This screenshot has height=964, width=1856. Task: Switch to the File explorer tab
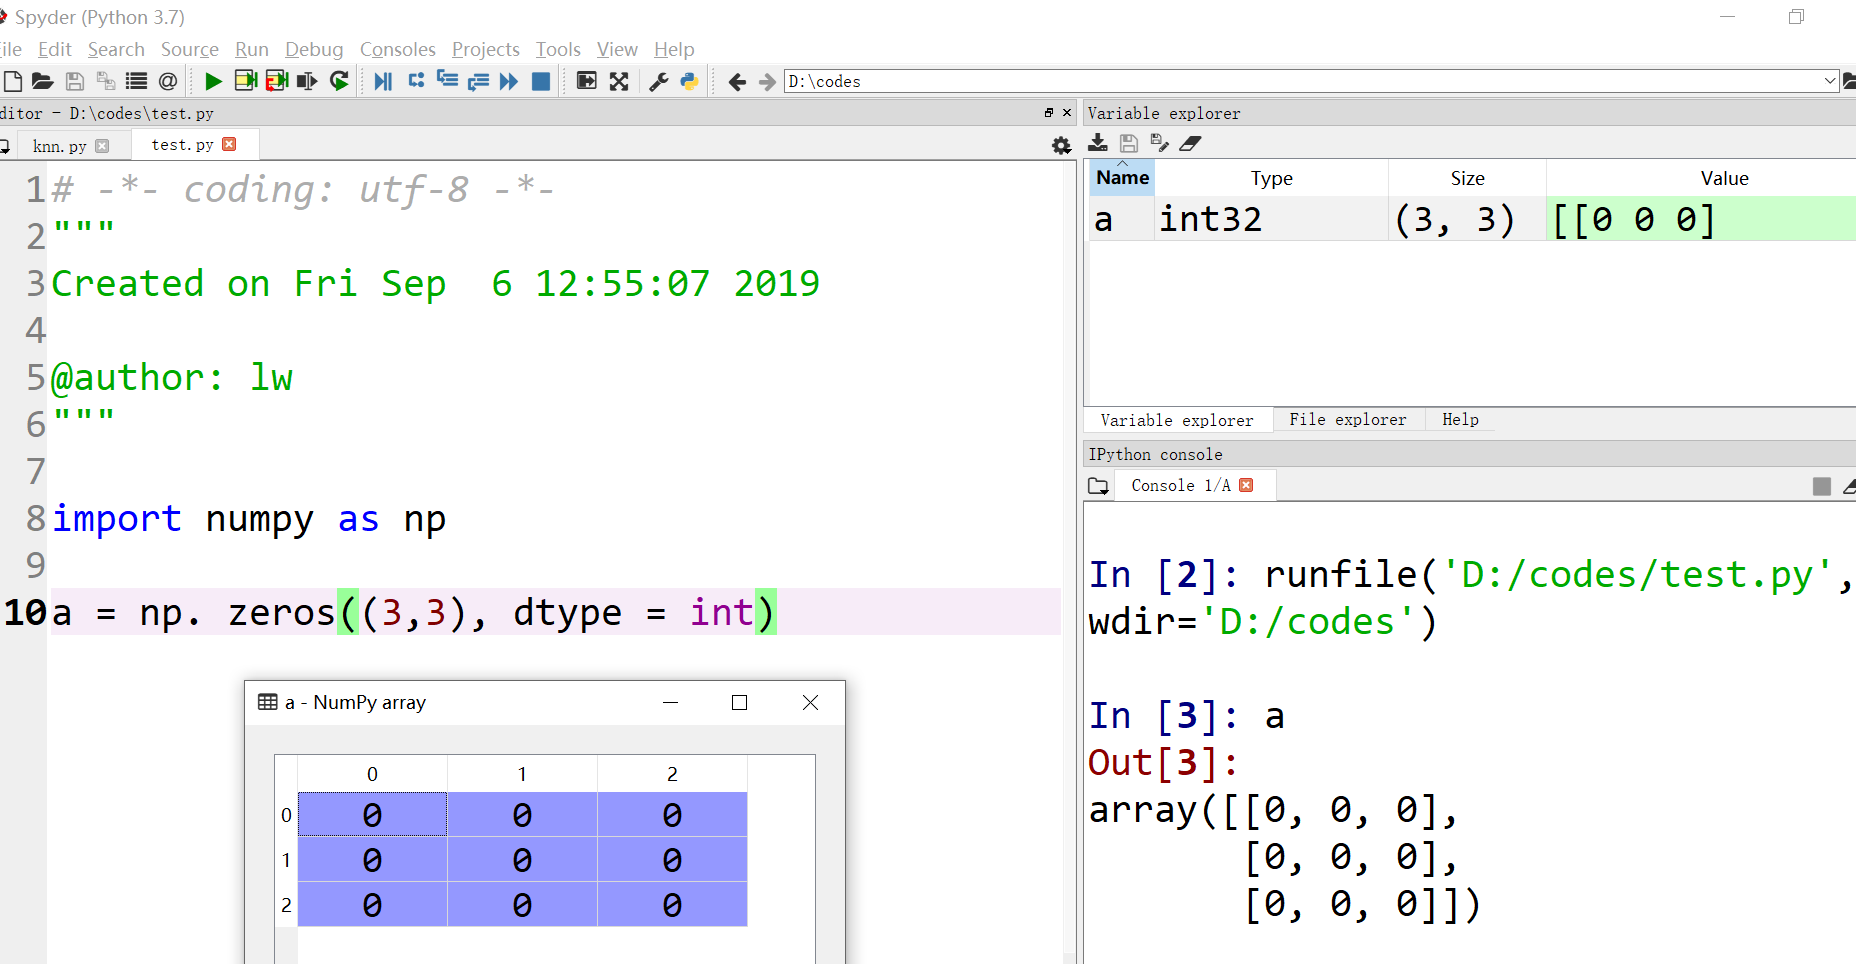pyautogui.click(x=1347, y=419)
